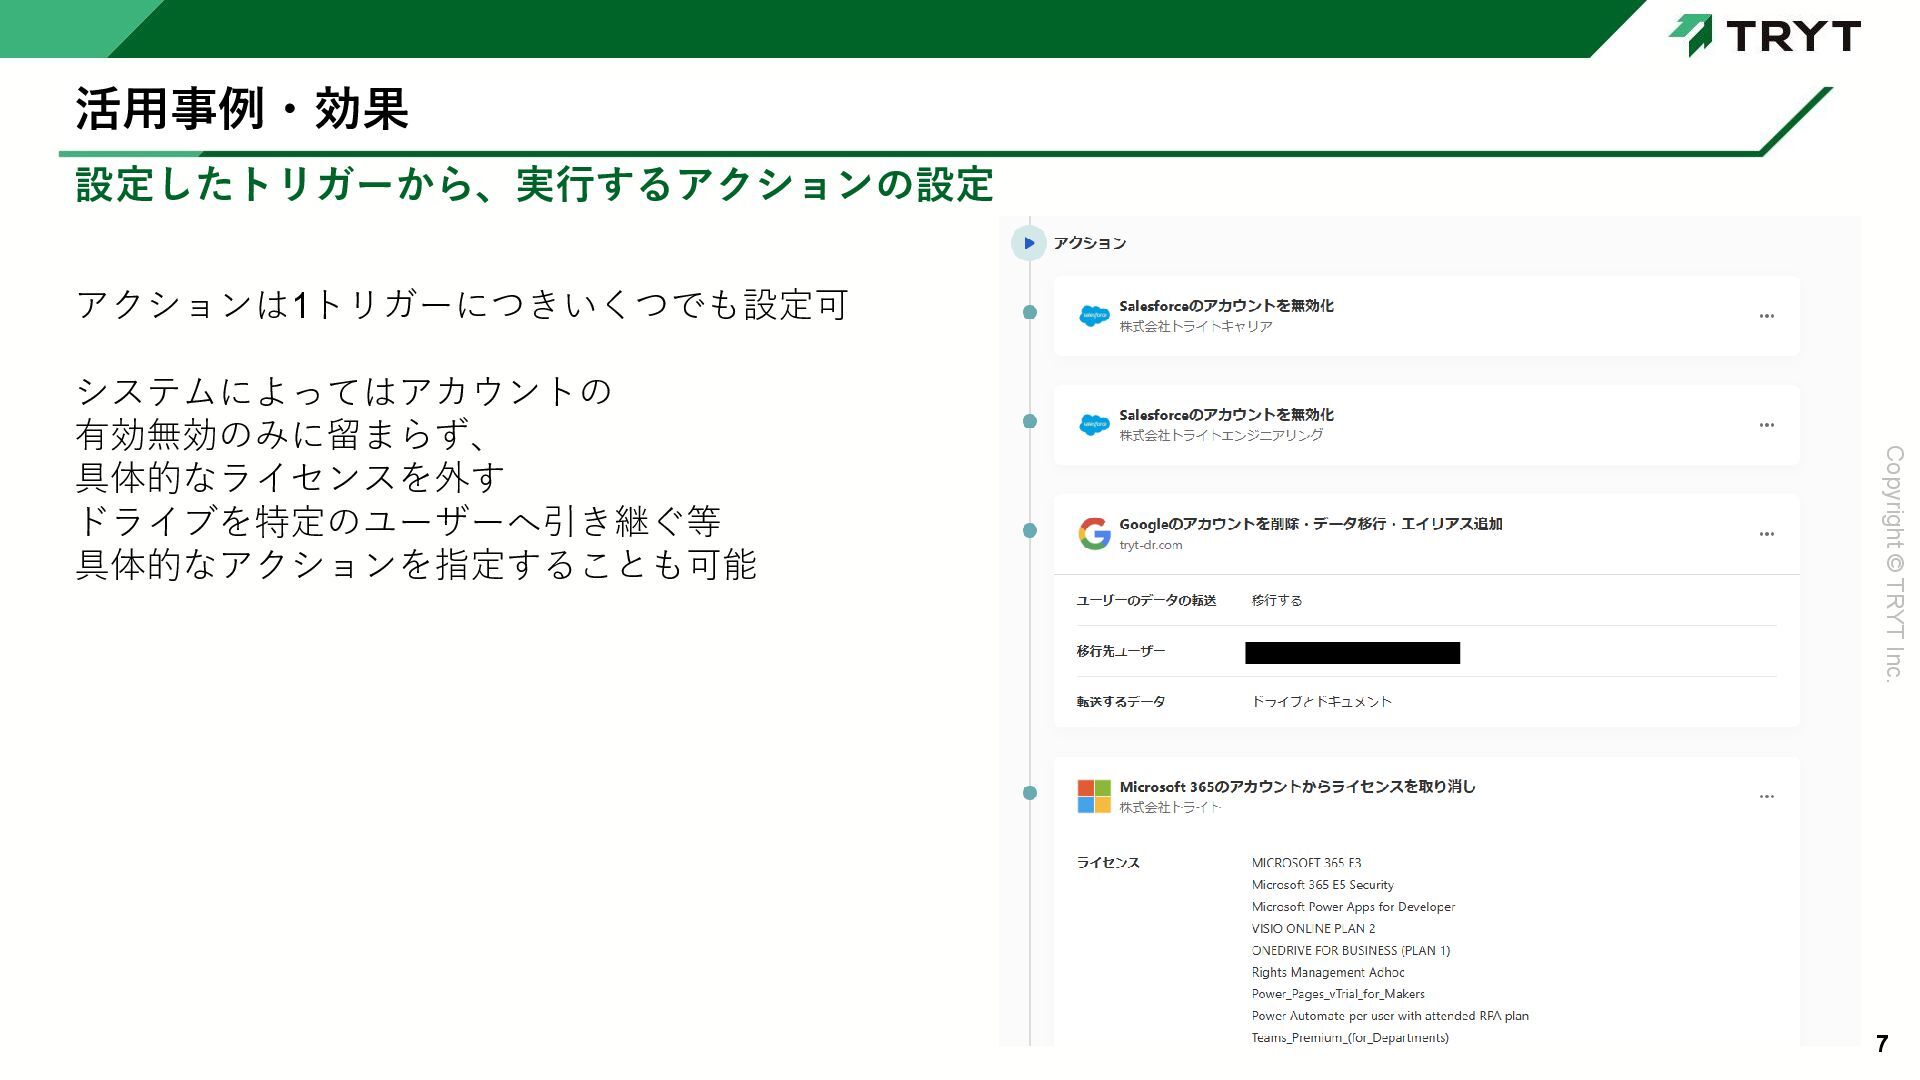Open the three-dot menu on Google action
This screenshot has width=1920, height=1080.
(x=1766, y=534)
